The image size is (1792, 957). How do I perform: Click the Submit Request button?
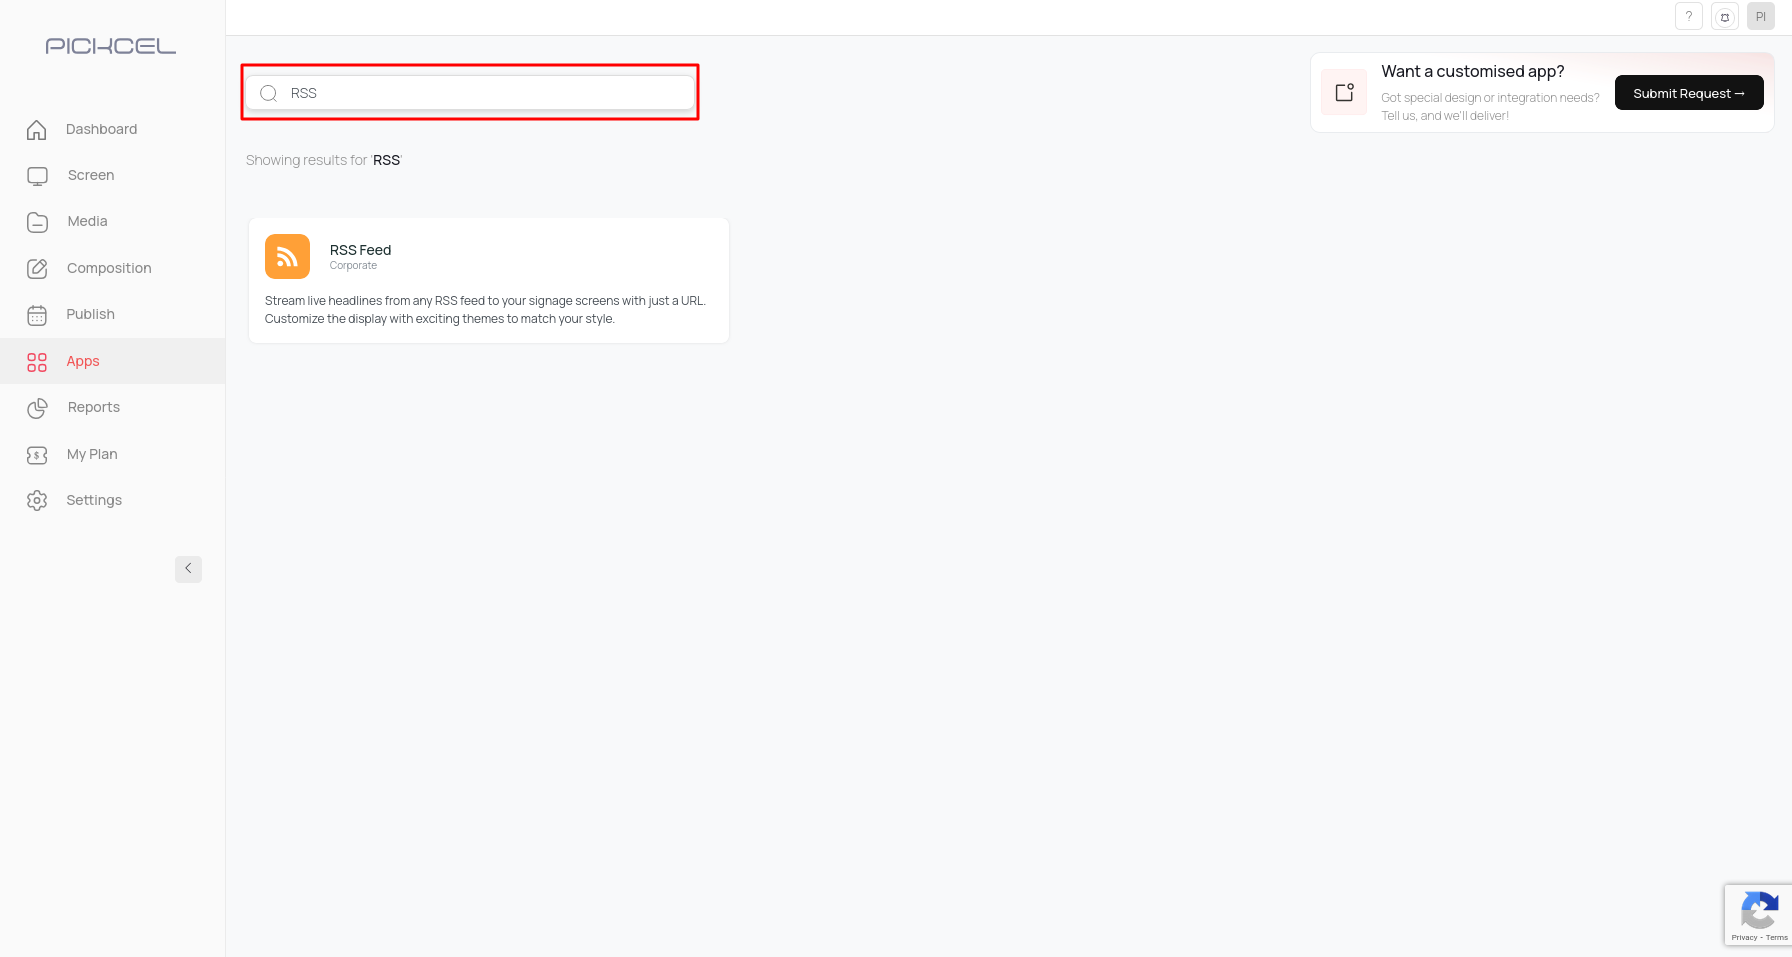click(1689, 93)
